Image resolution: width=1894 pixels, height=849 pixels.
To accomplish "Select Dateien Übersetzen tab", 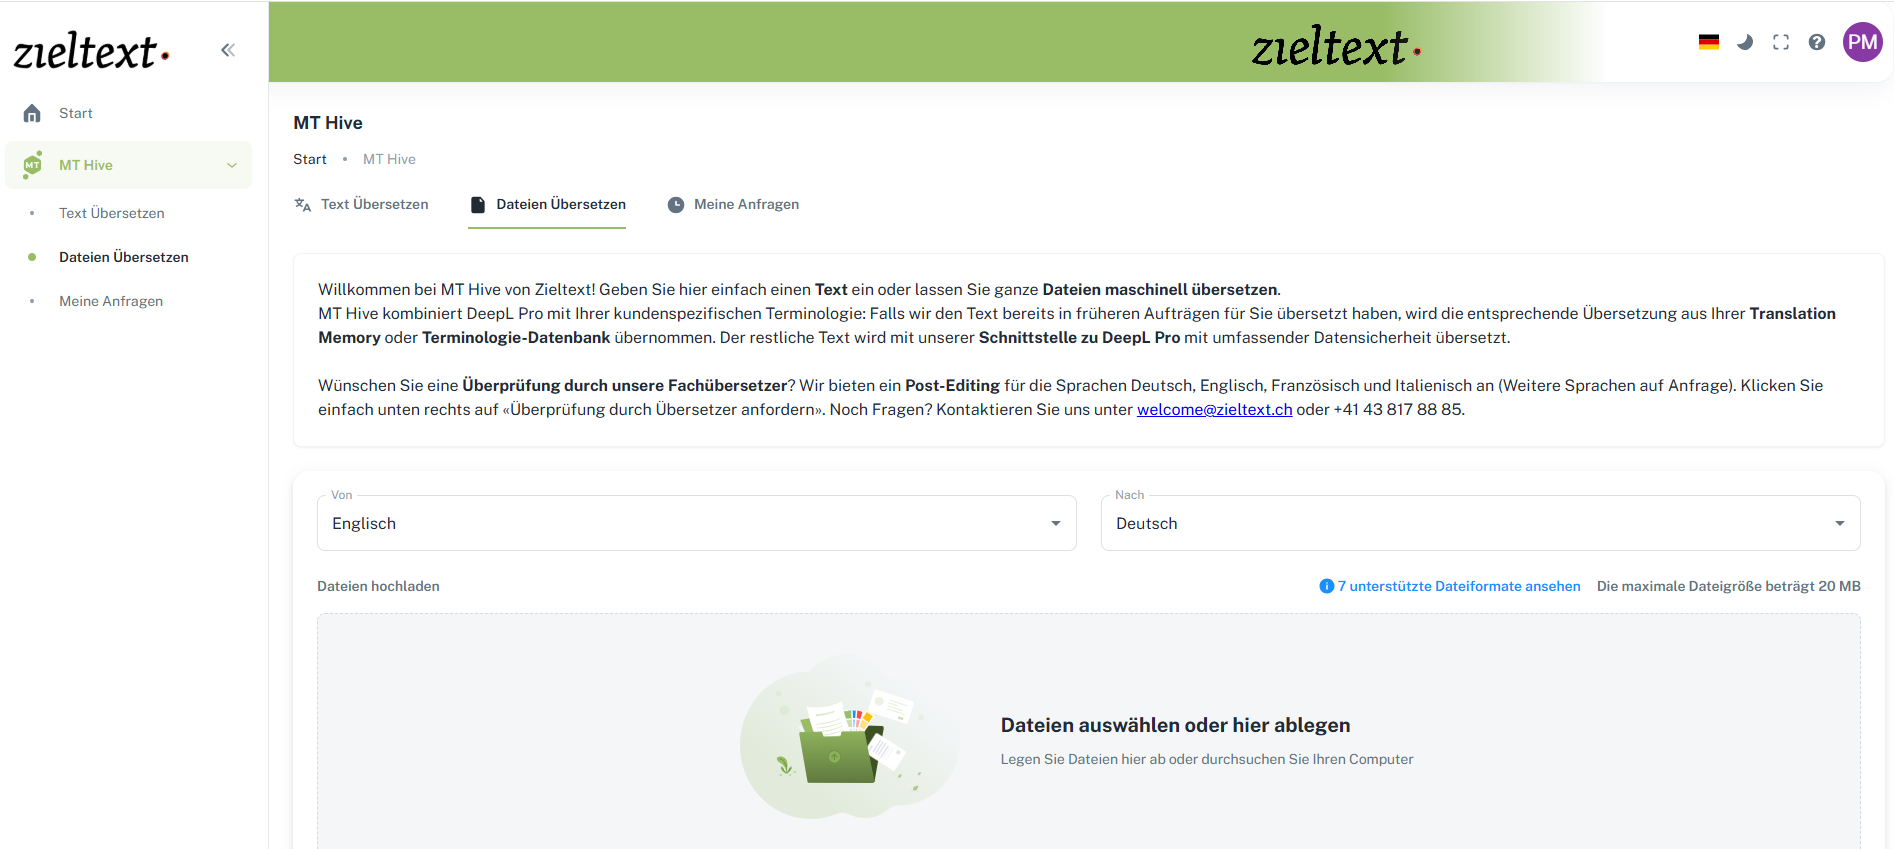I will [x=547, y=204].
